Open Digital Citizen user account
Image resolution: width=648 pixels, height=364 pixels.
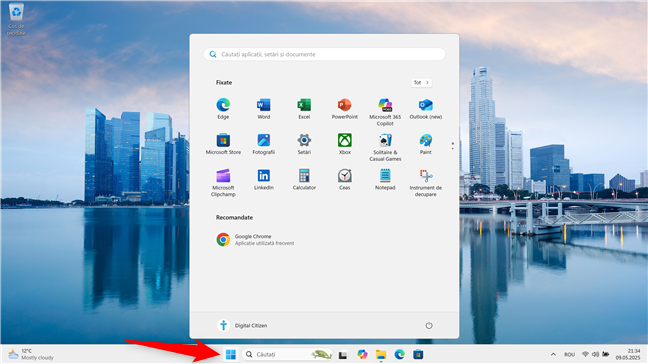click(242, 326)
